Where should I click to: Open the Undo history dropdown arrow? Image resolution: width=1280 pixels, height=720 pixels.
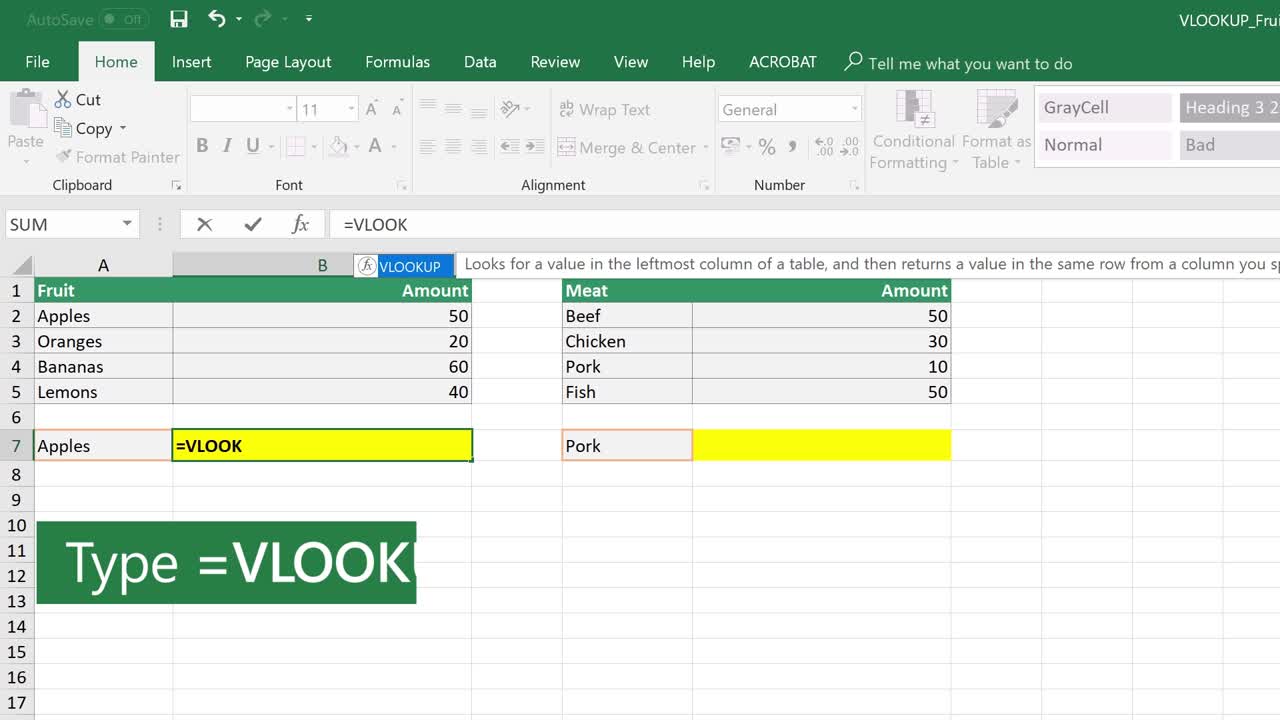click(239, 19)
